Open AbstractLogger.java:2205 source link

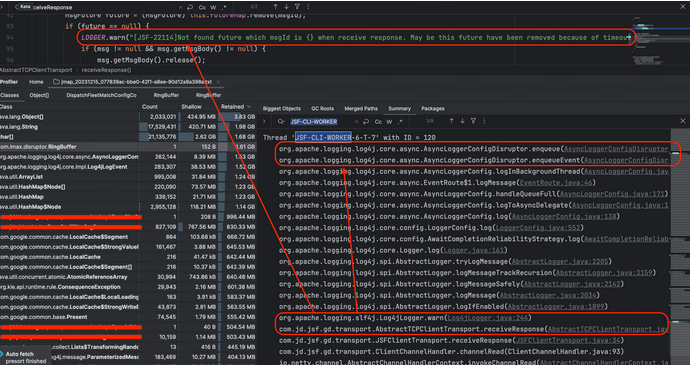tap(560, 262)
